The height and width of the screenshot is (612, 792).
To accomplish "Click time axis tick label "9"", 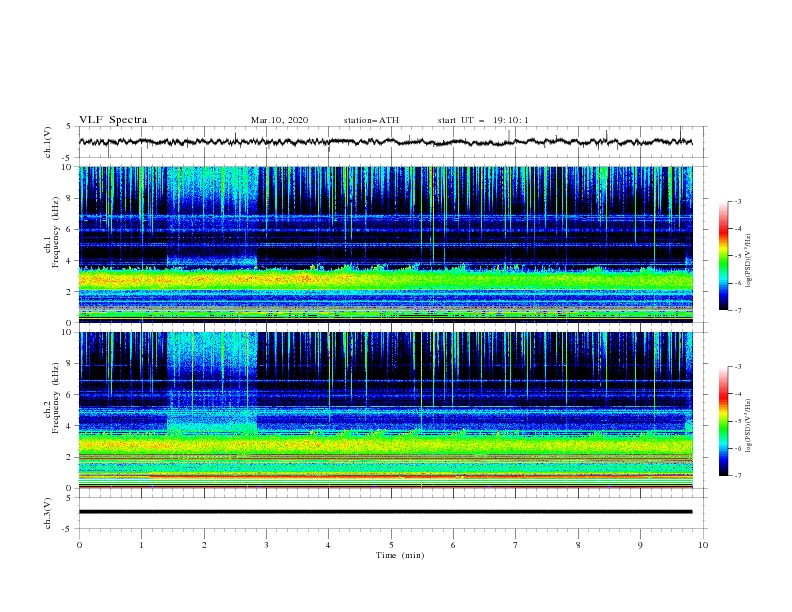I will pyautogui.click(x=640, y=545).
